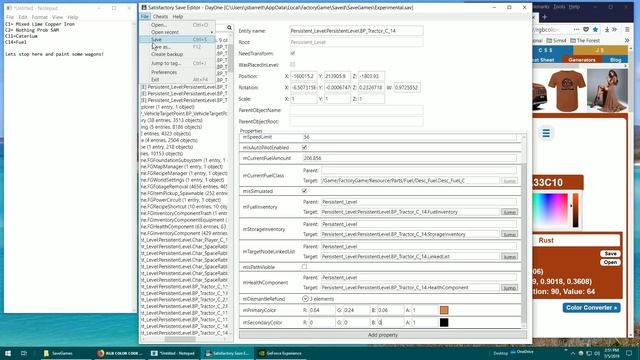Click Sims4 bookmark folder in Firefox
Image resolution: width=640 pixels, height=360 pixels.
pyautogui.click(x=557, y=40)
